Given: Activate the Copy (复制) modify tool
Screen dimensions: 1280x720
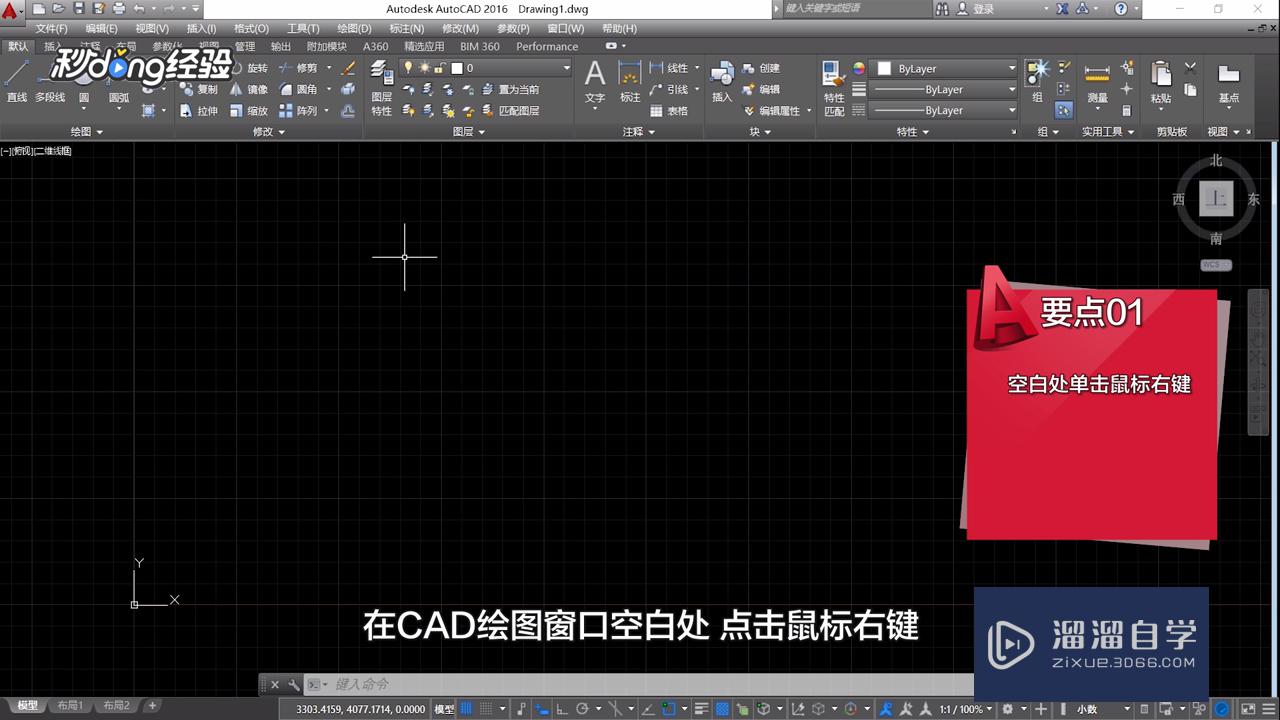Looking at the screenshot, I should pos(205,89).
